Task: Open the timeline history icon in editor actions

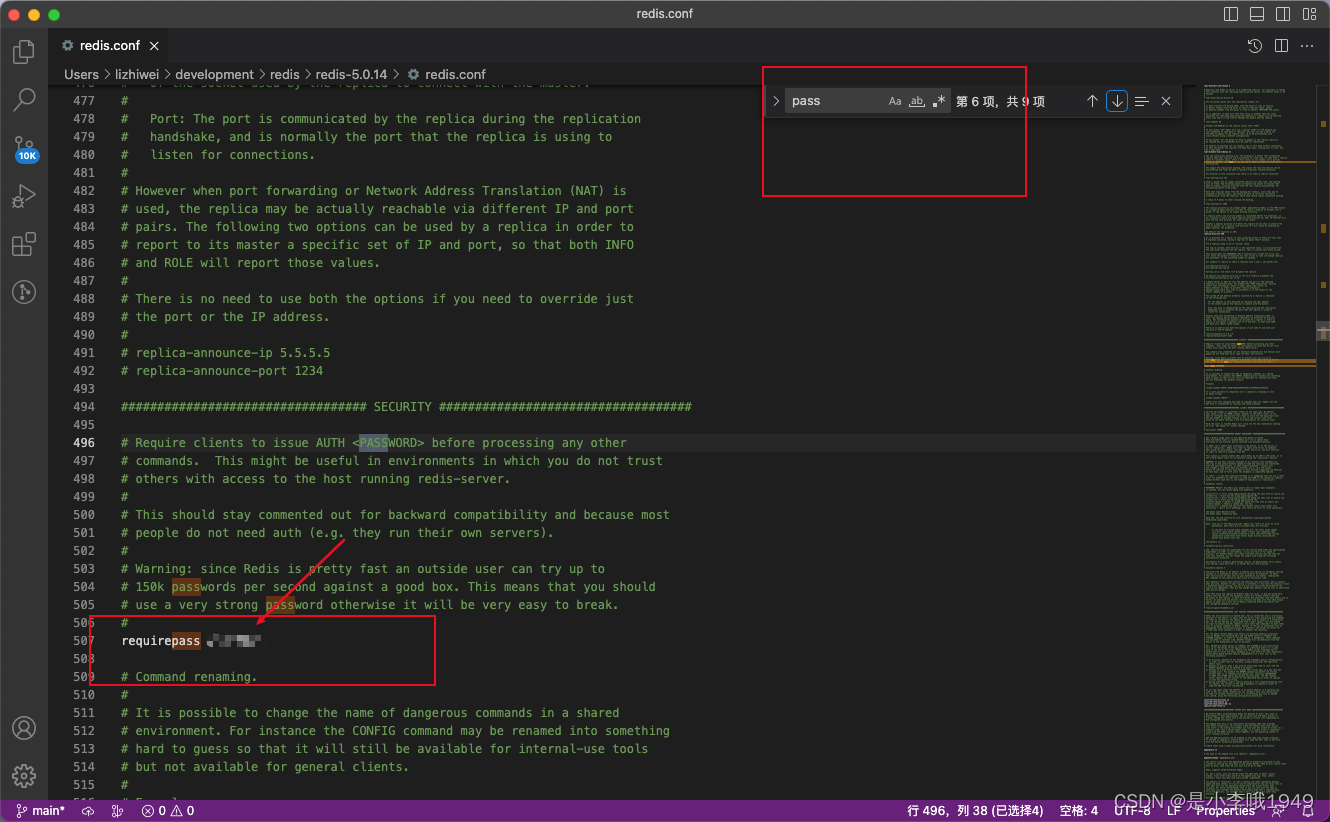Action: (1255, 46)
